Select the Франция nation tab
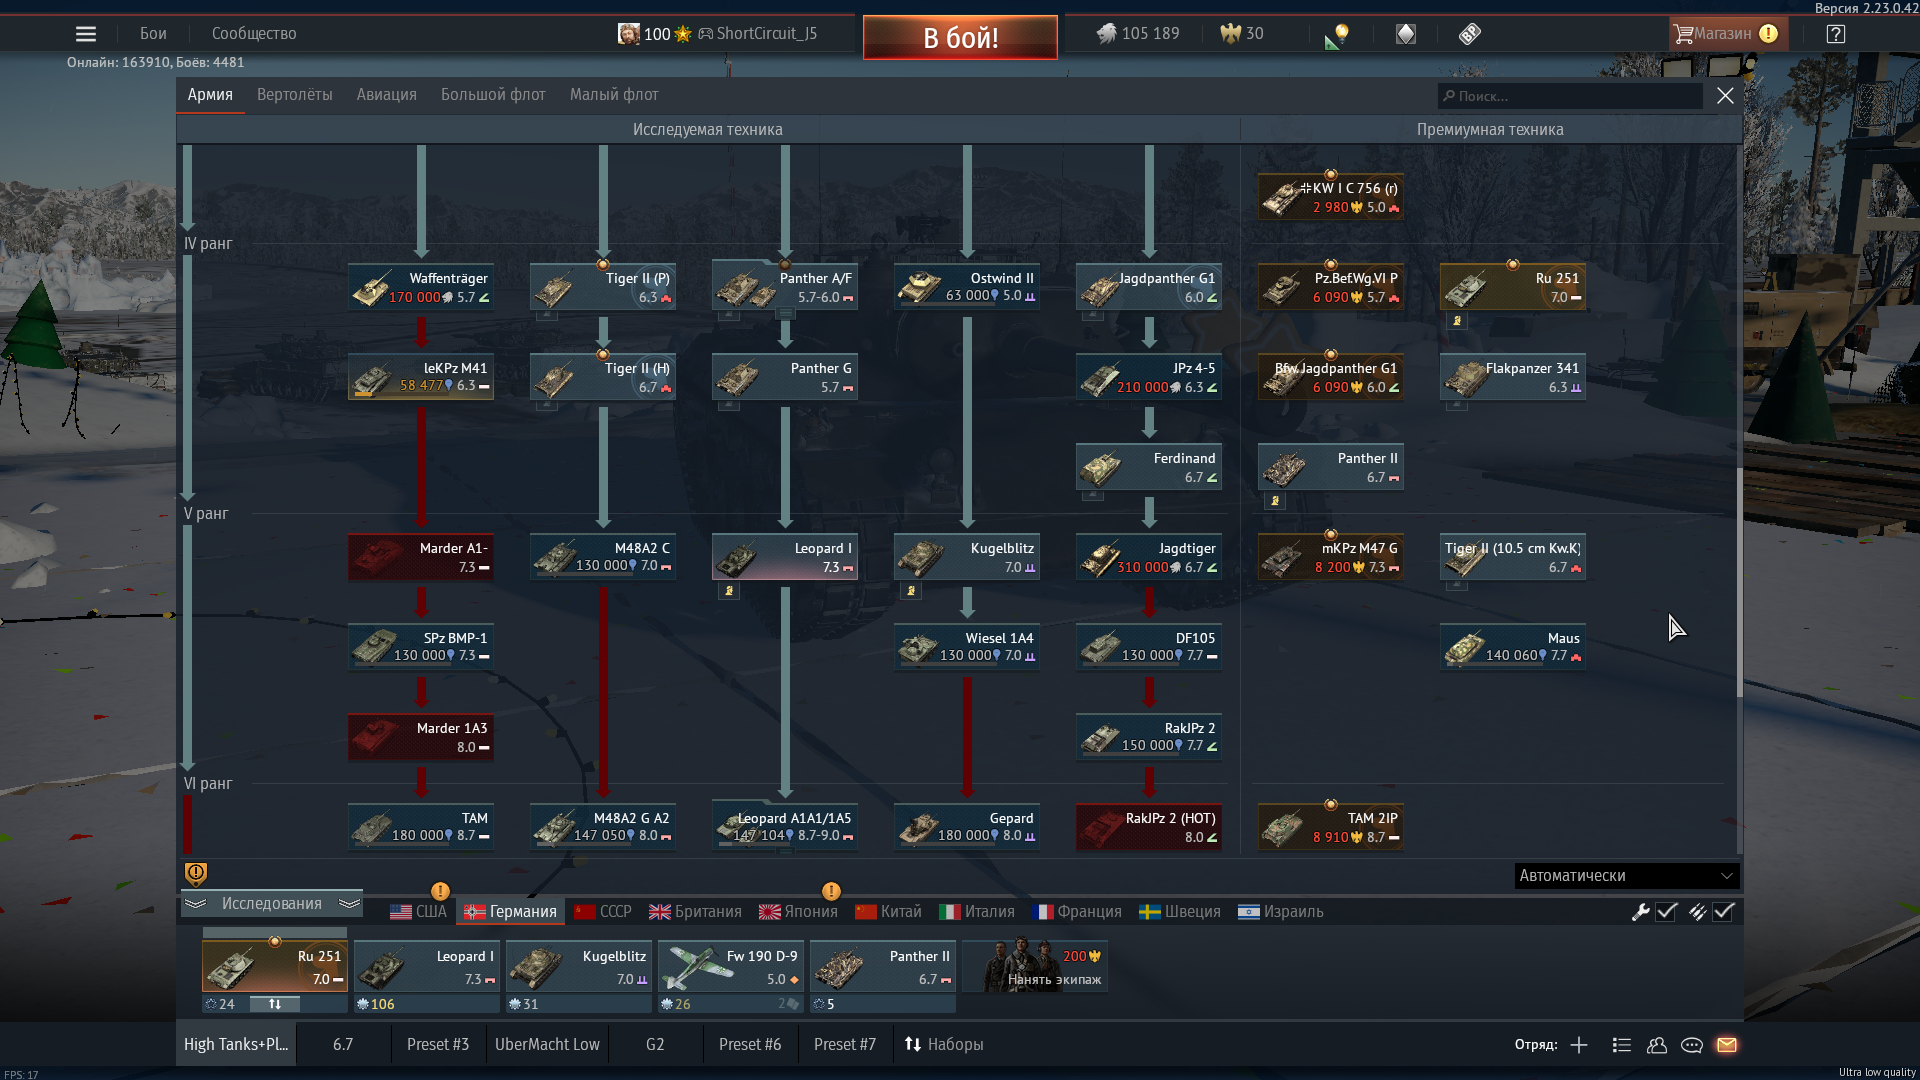This screenshot has height=1080, width=1920. click(1077, 912)
